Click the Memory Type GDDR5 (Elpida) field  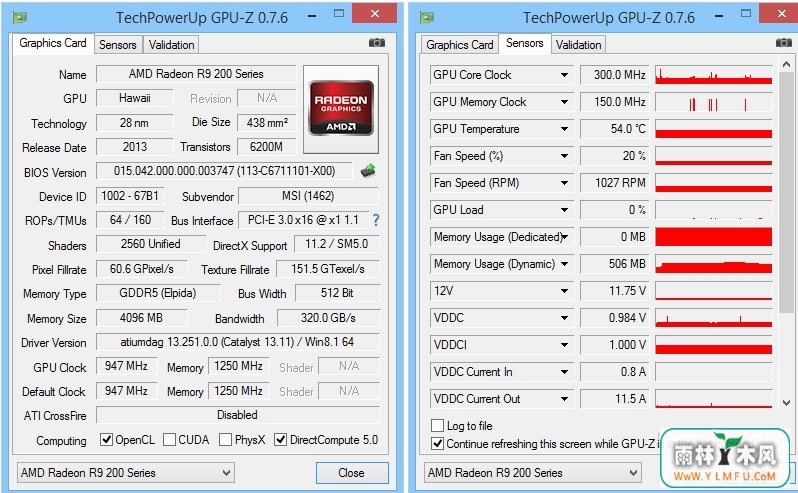tap(158, 293)
